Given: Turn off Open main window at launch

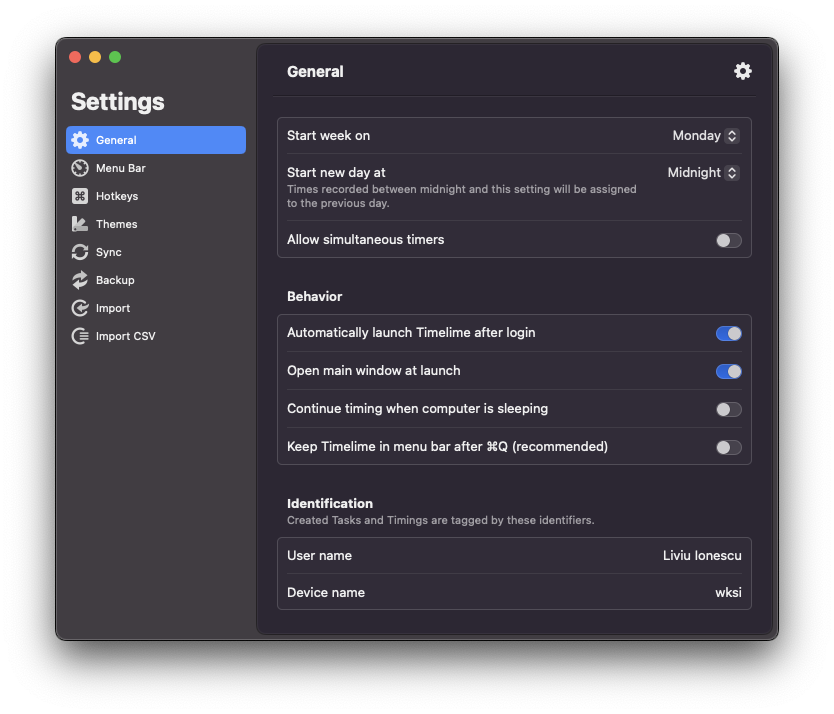Looking at the screenshot, I should 728,371.
